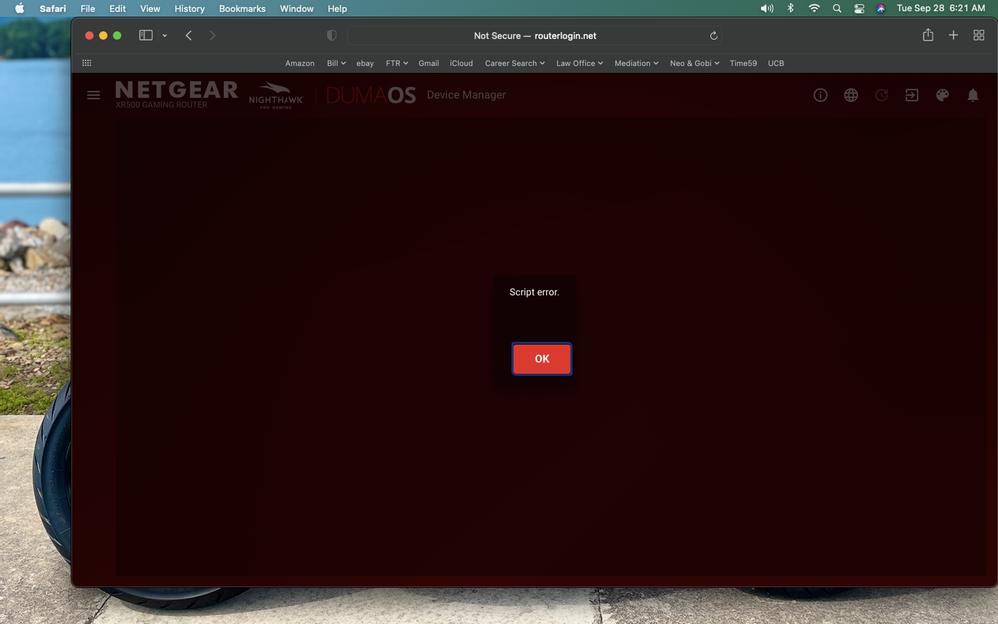The height and width of the screenshot is (624, 998).
Task: Open the Gmail bookmark link
Action: [428, 63]
